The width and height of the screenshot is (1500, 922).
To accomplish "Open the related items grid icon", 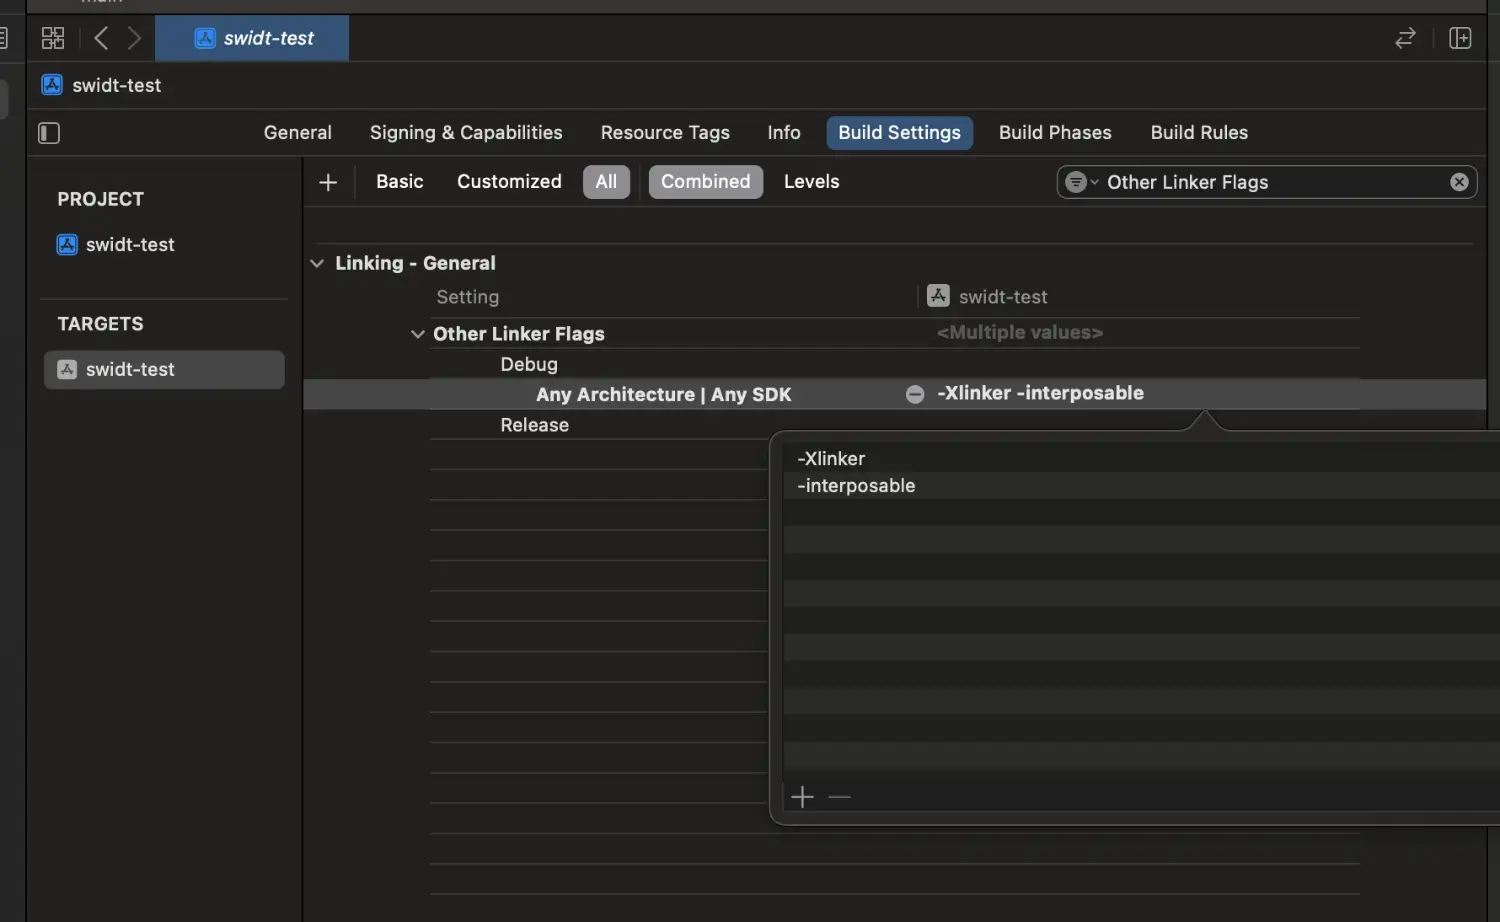I will (52, 38).
